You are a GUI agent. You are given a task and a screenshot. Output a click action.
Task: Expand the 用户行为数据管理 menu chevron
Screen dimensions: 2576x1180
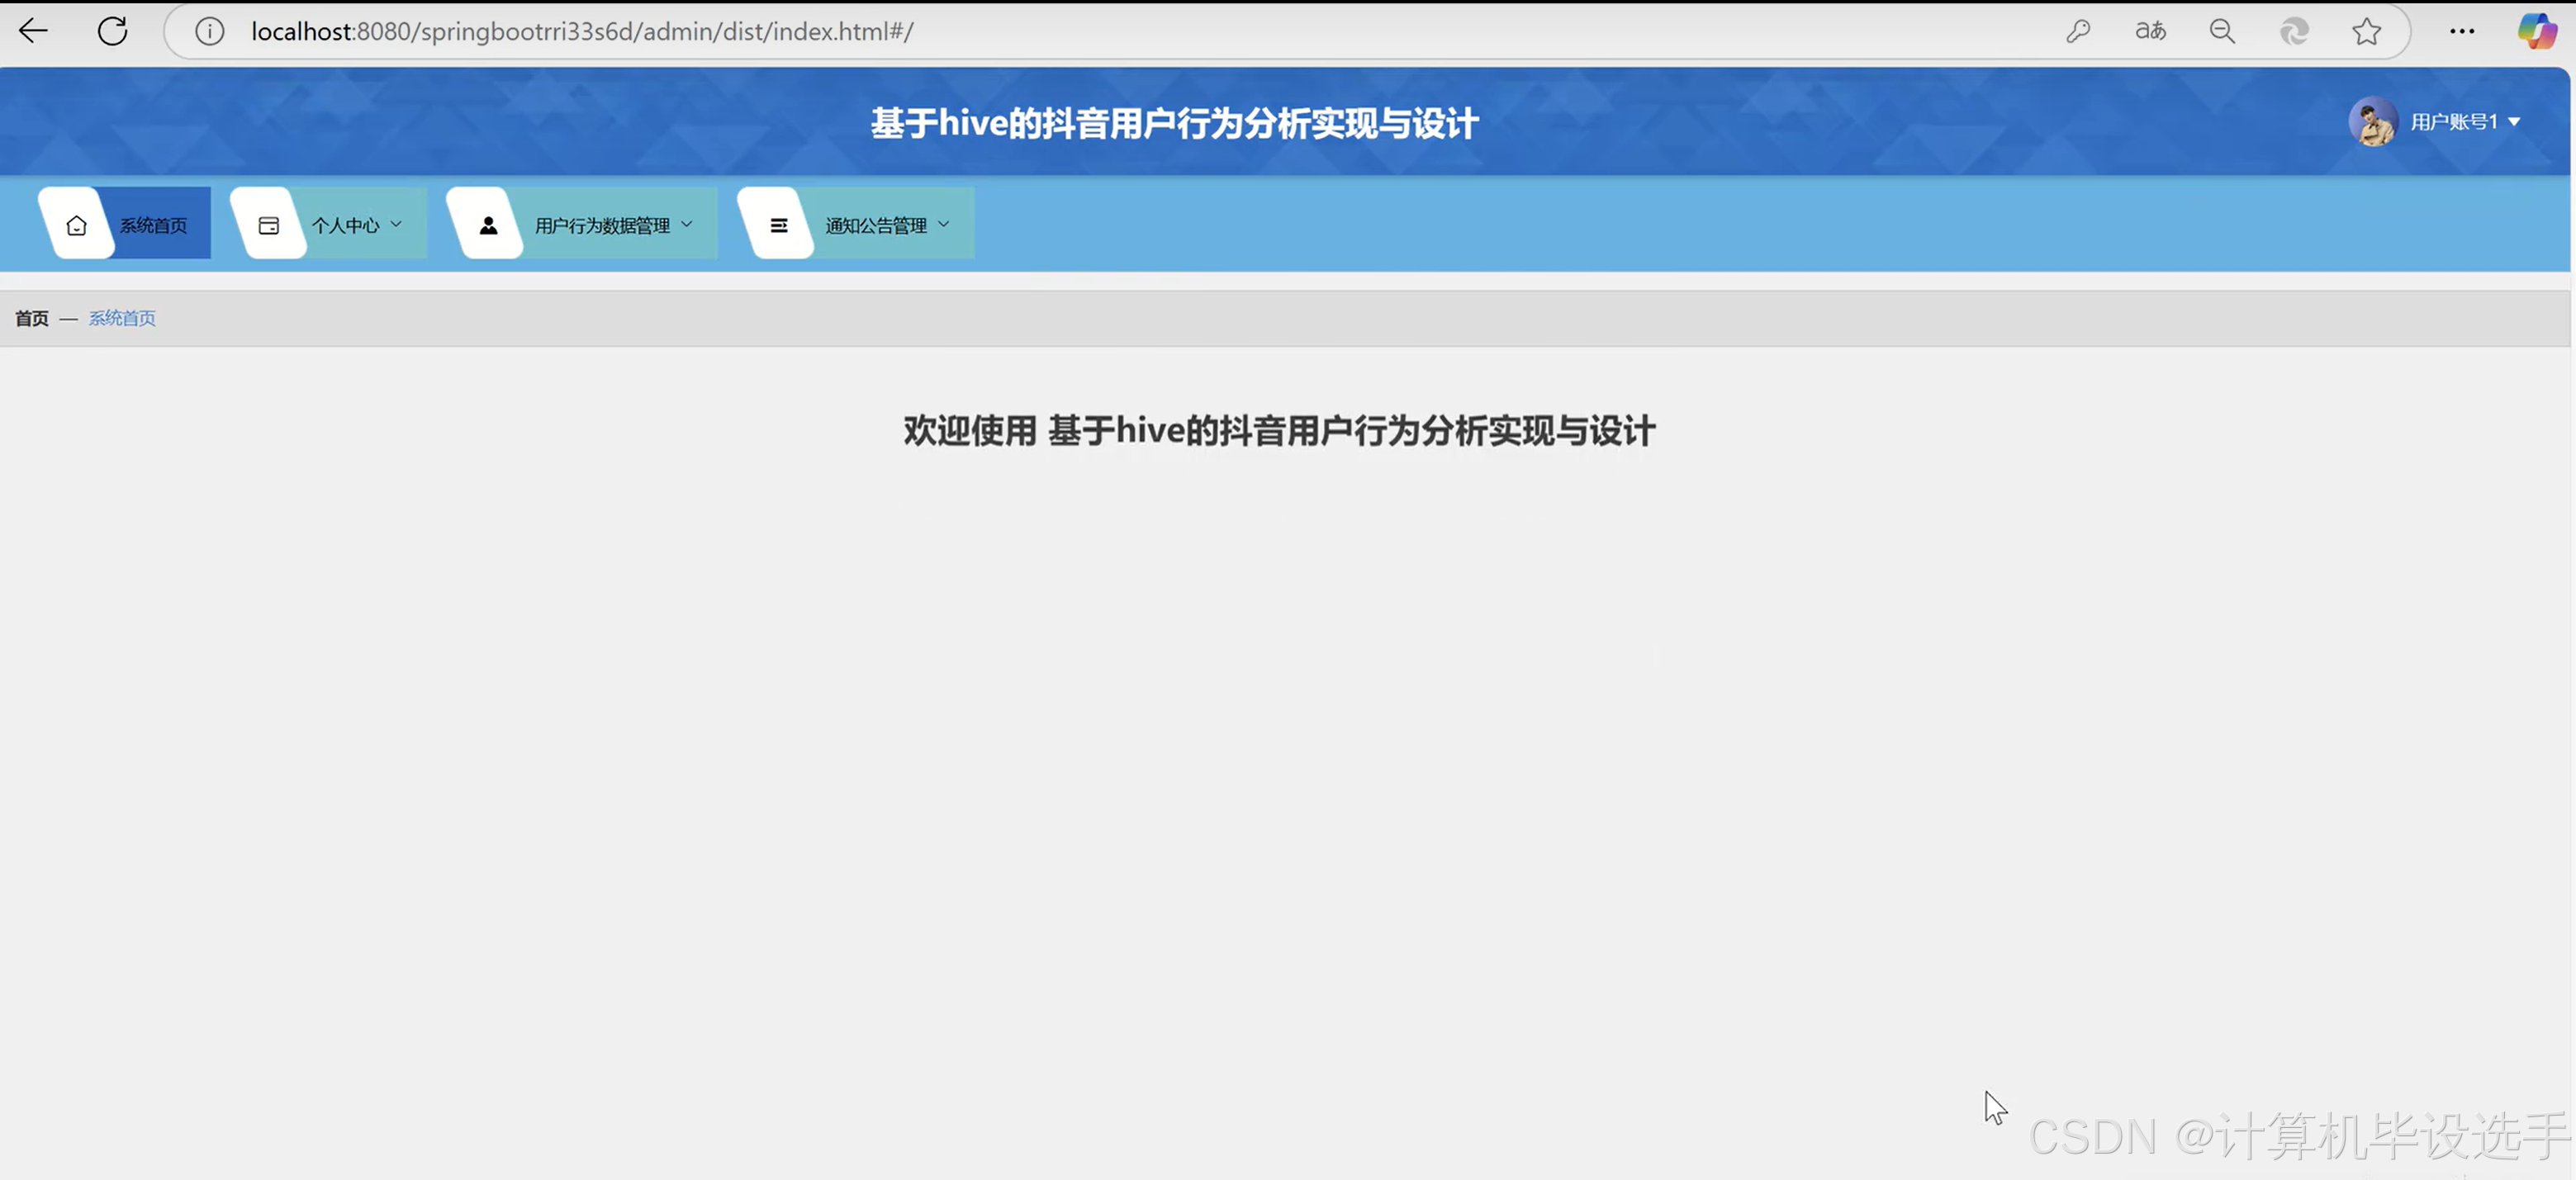click(687, 224)
